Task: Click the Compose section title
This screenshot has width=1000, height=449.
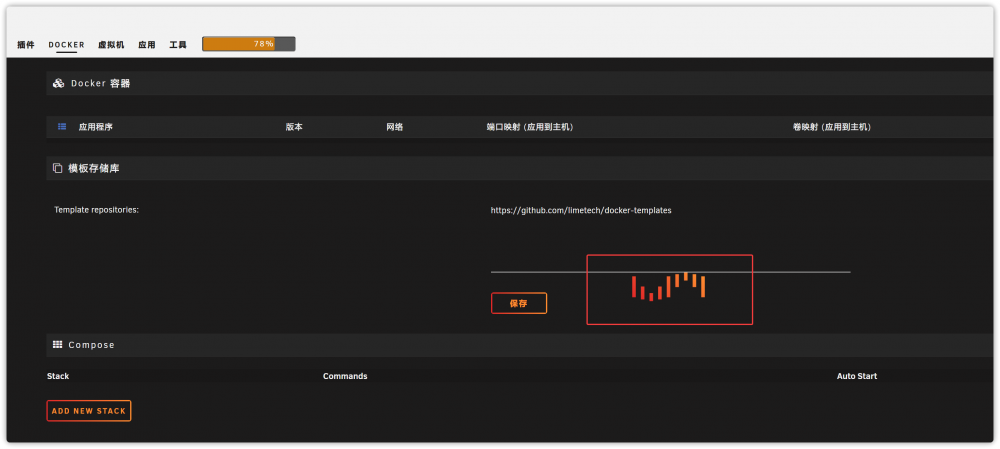Action: (x=92, y=345)
